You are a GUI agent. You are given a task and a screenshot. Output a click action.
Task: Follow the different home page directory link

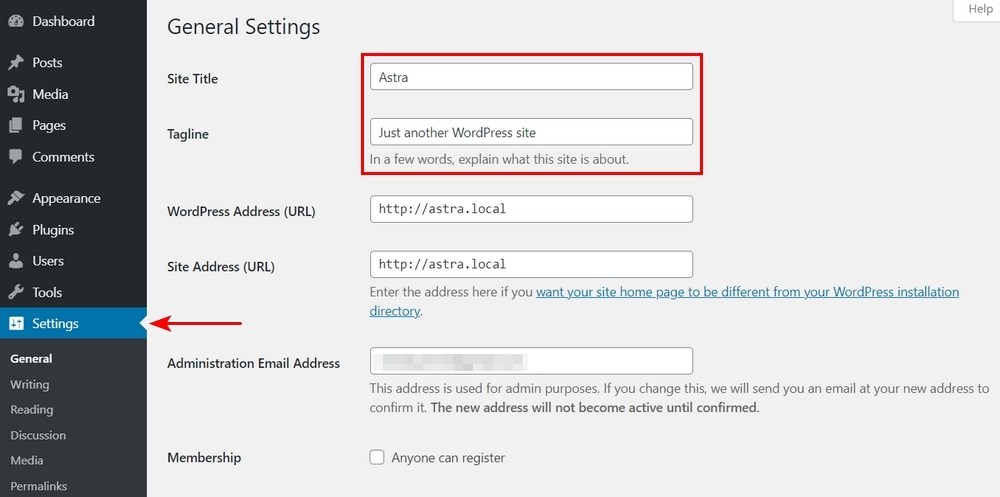tap(747, 292)
